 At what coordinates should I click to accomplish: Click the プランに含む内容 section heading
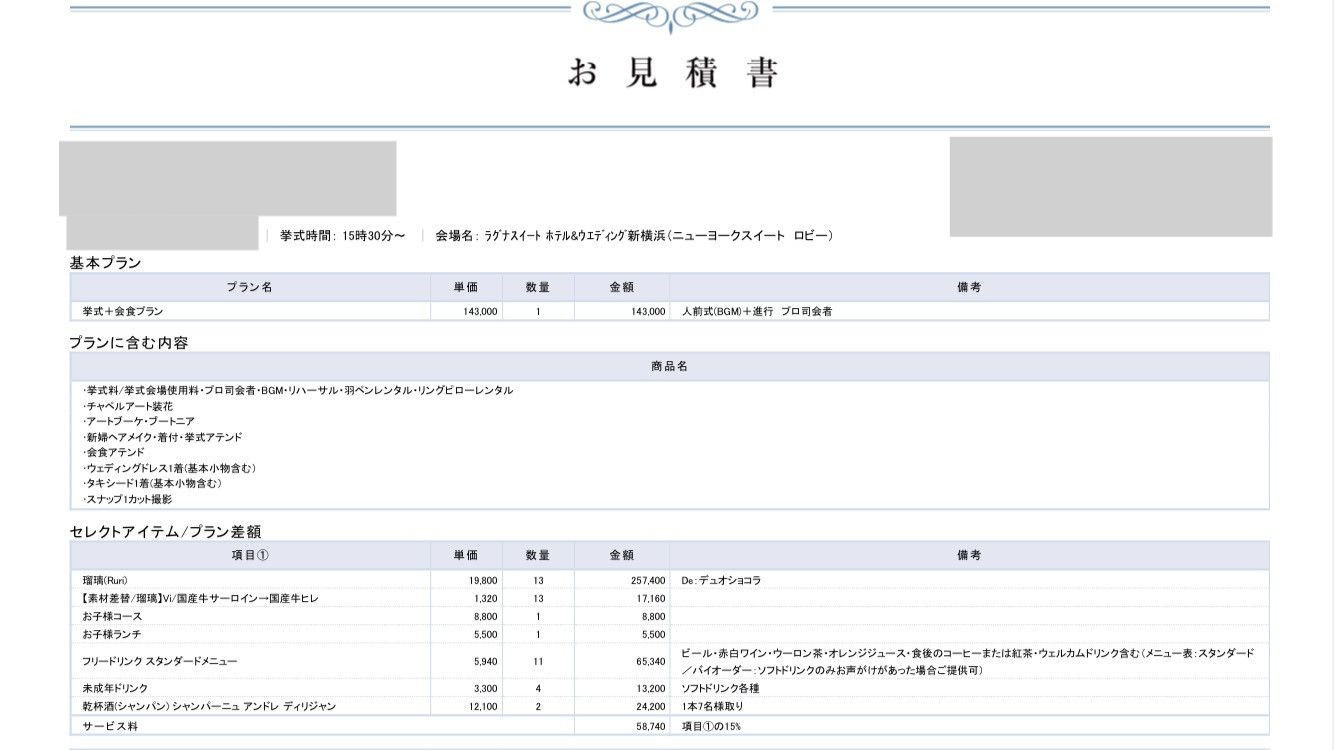coord(129,342)
